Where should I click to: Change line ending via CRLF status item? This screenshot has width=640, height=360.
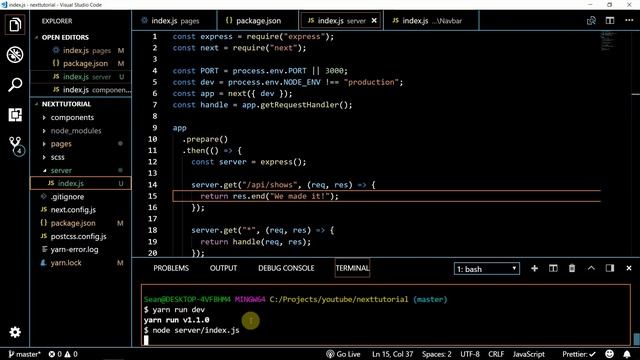pos(496,354)
